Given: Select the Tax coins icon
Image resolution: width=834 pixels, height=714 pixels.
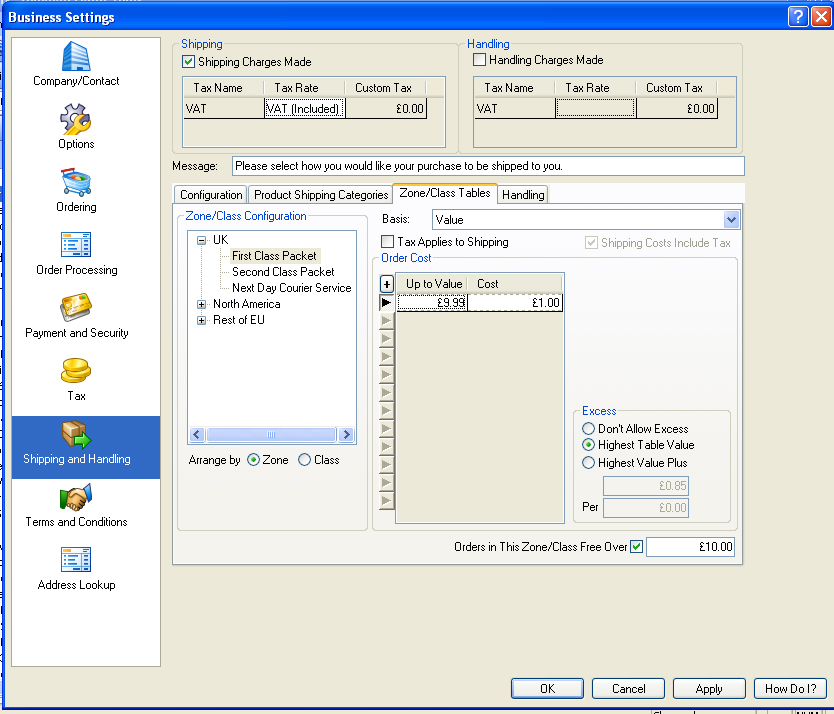Looking at the screenshot, I should 76,372.
